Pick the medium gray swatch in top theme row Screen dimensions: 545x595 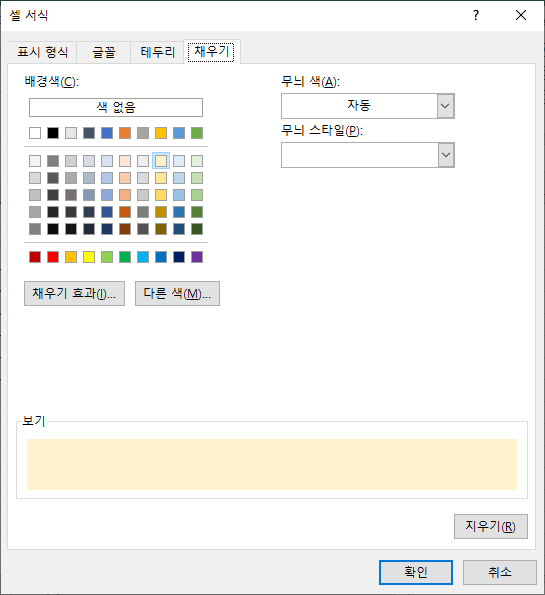tap(143, 133)
